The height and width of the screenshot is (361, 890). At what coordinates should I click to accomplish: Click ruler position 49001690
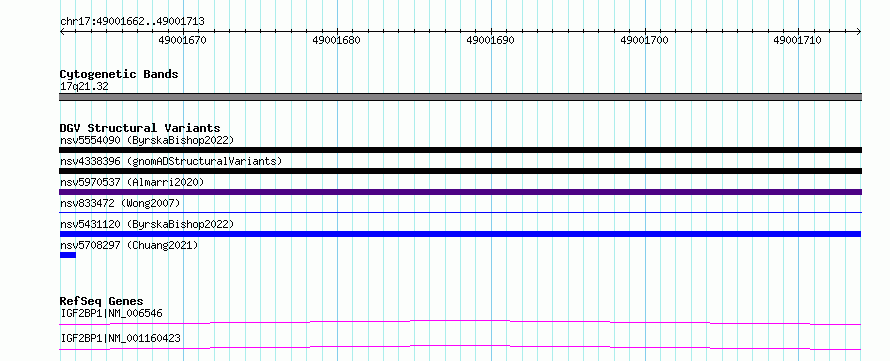490,40
